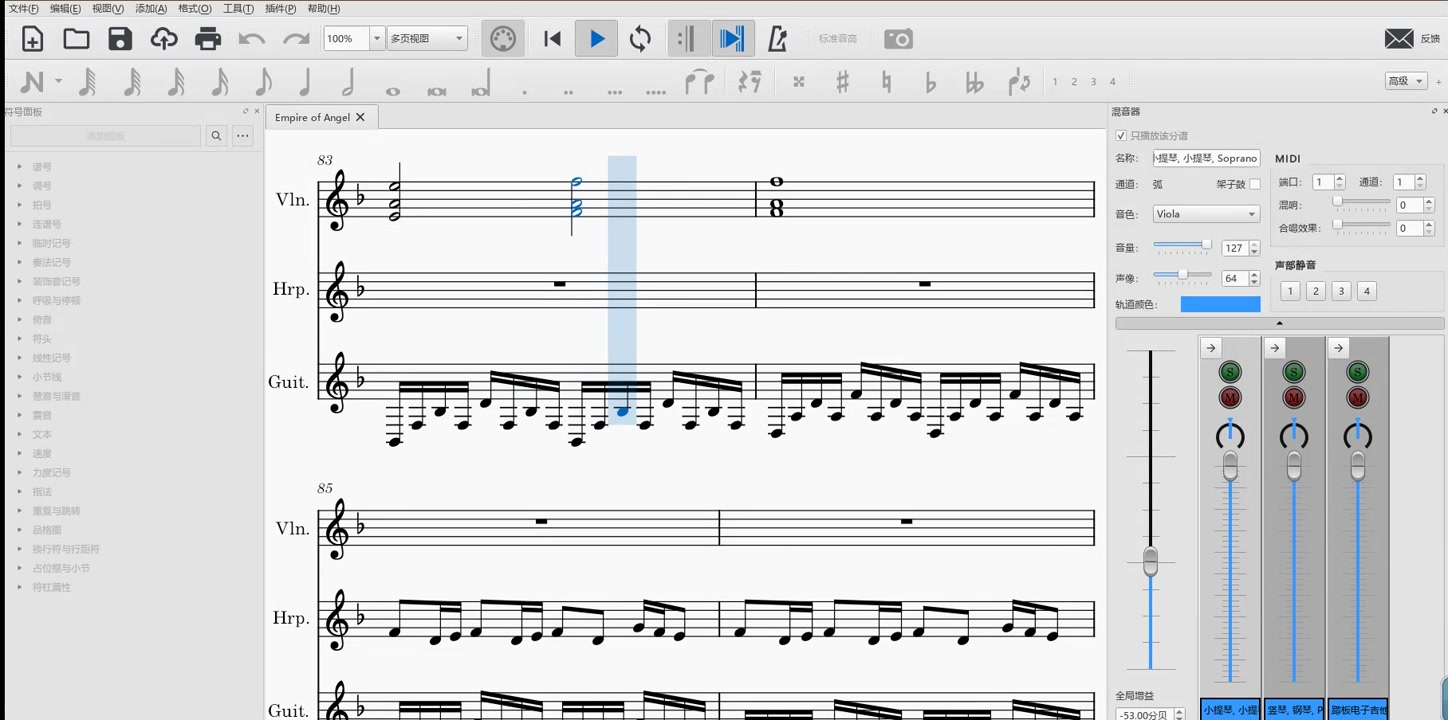Open the 多页视图 view mode dropdown

coord(427,39)
